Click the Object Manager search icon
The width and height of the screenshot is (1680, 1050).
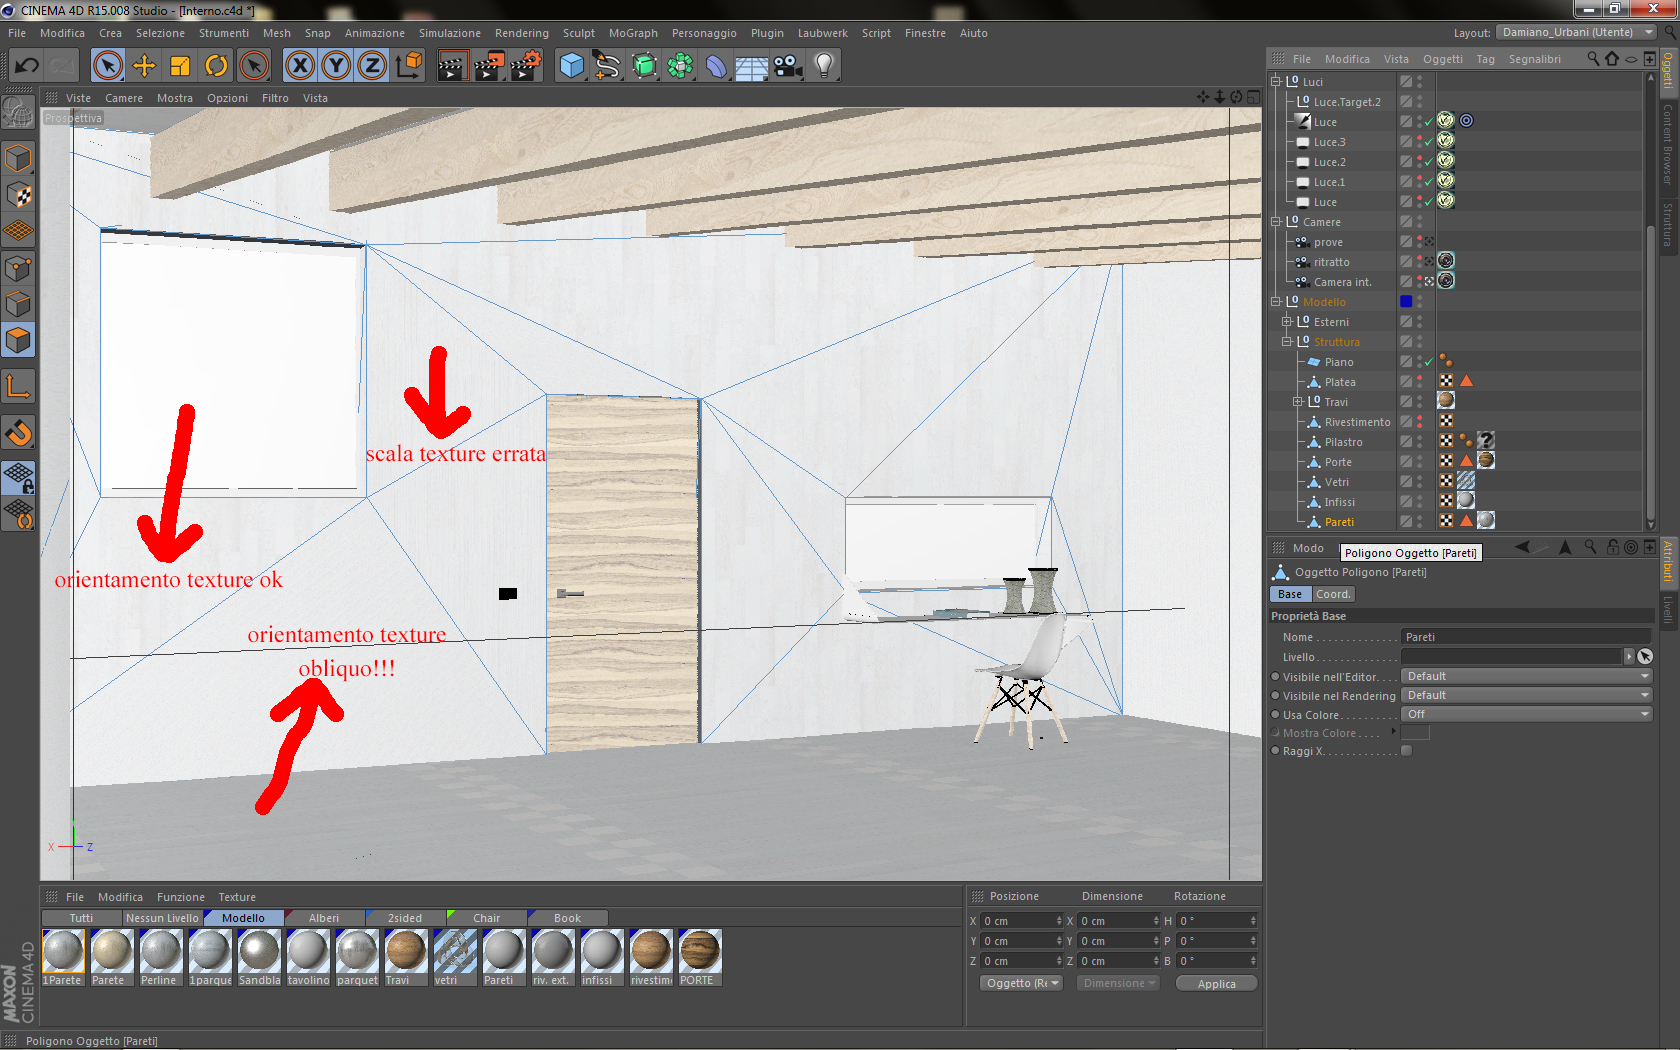(x=1593, y=59)
